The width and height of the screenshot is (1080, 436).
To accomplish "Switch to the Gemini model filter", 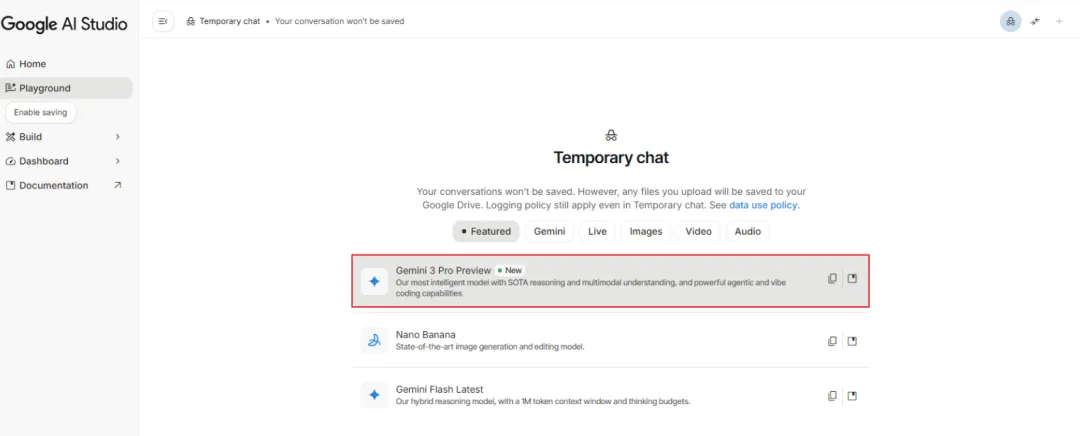I will coord(549,231).
